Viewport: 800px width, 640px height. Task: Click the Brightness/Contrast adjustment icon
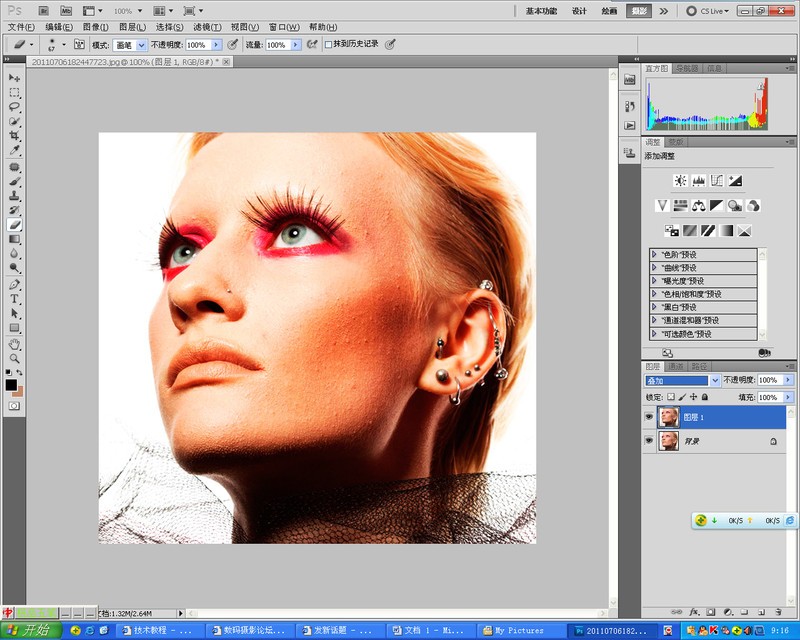680,181
